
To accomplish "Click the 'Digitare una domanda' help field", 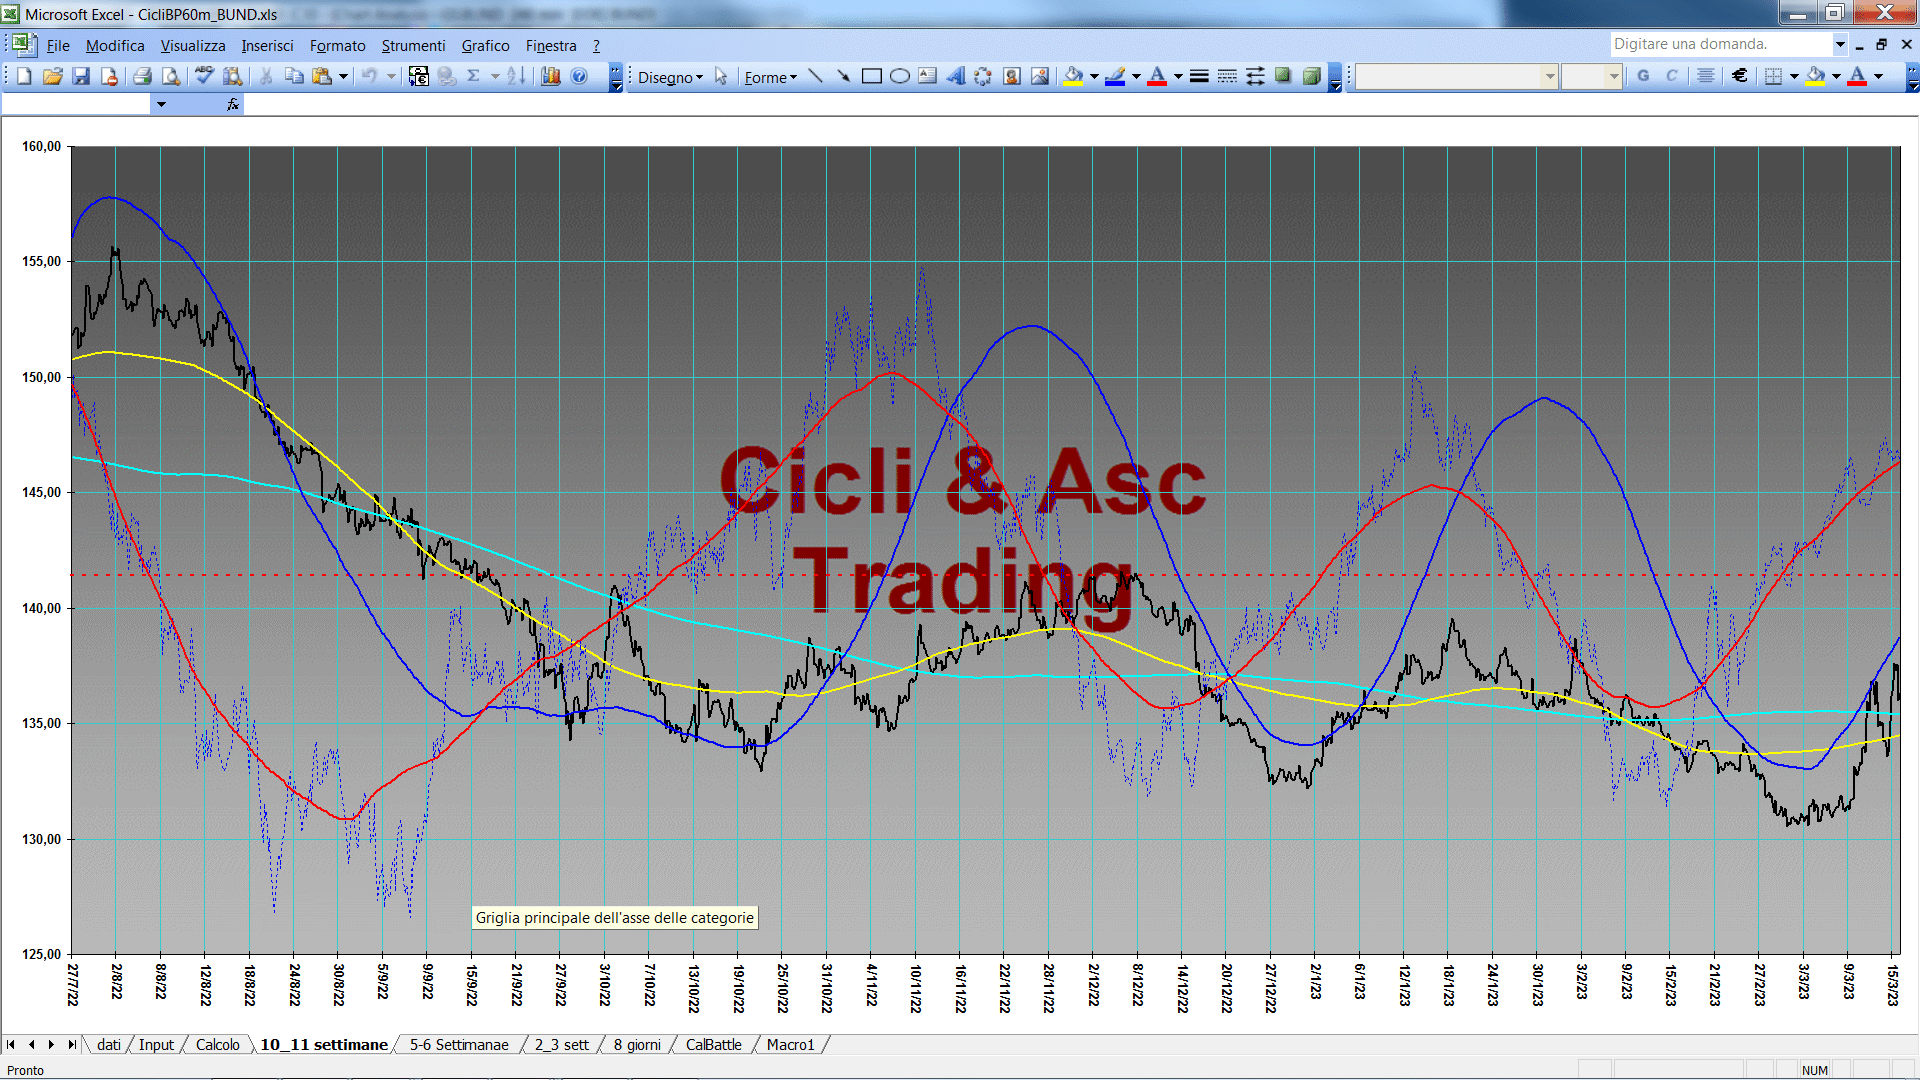I will (1720, 44).
